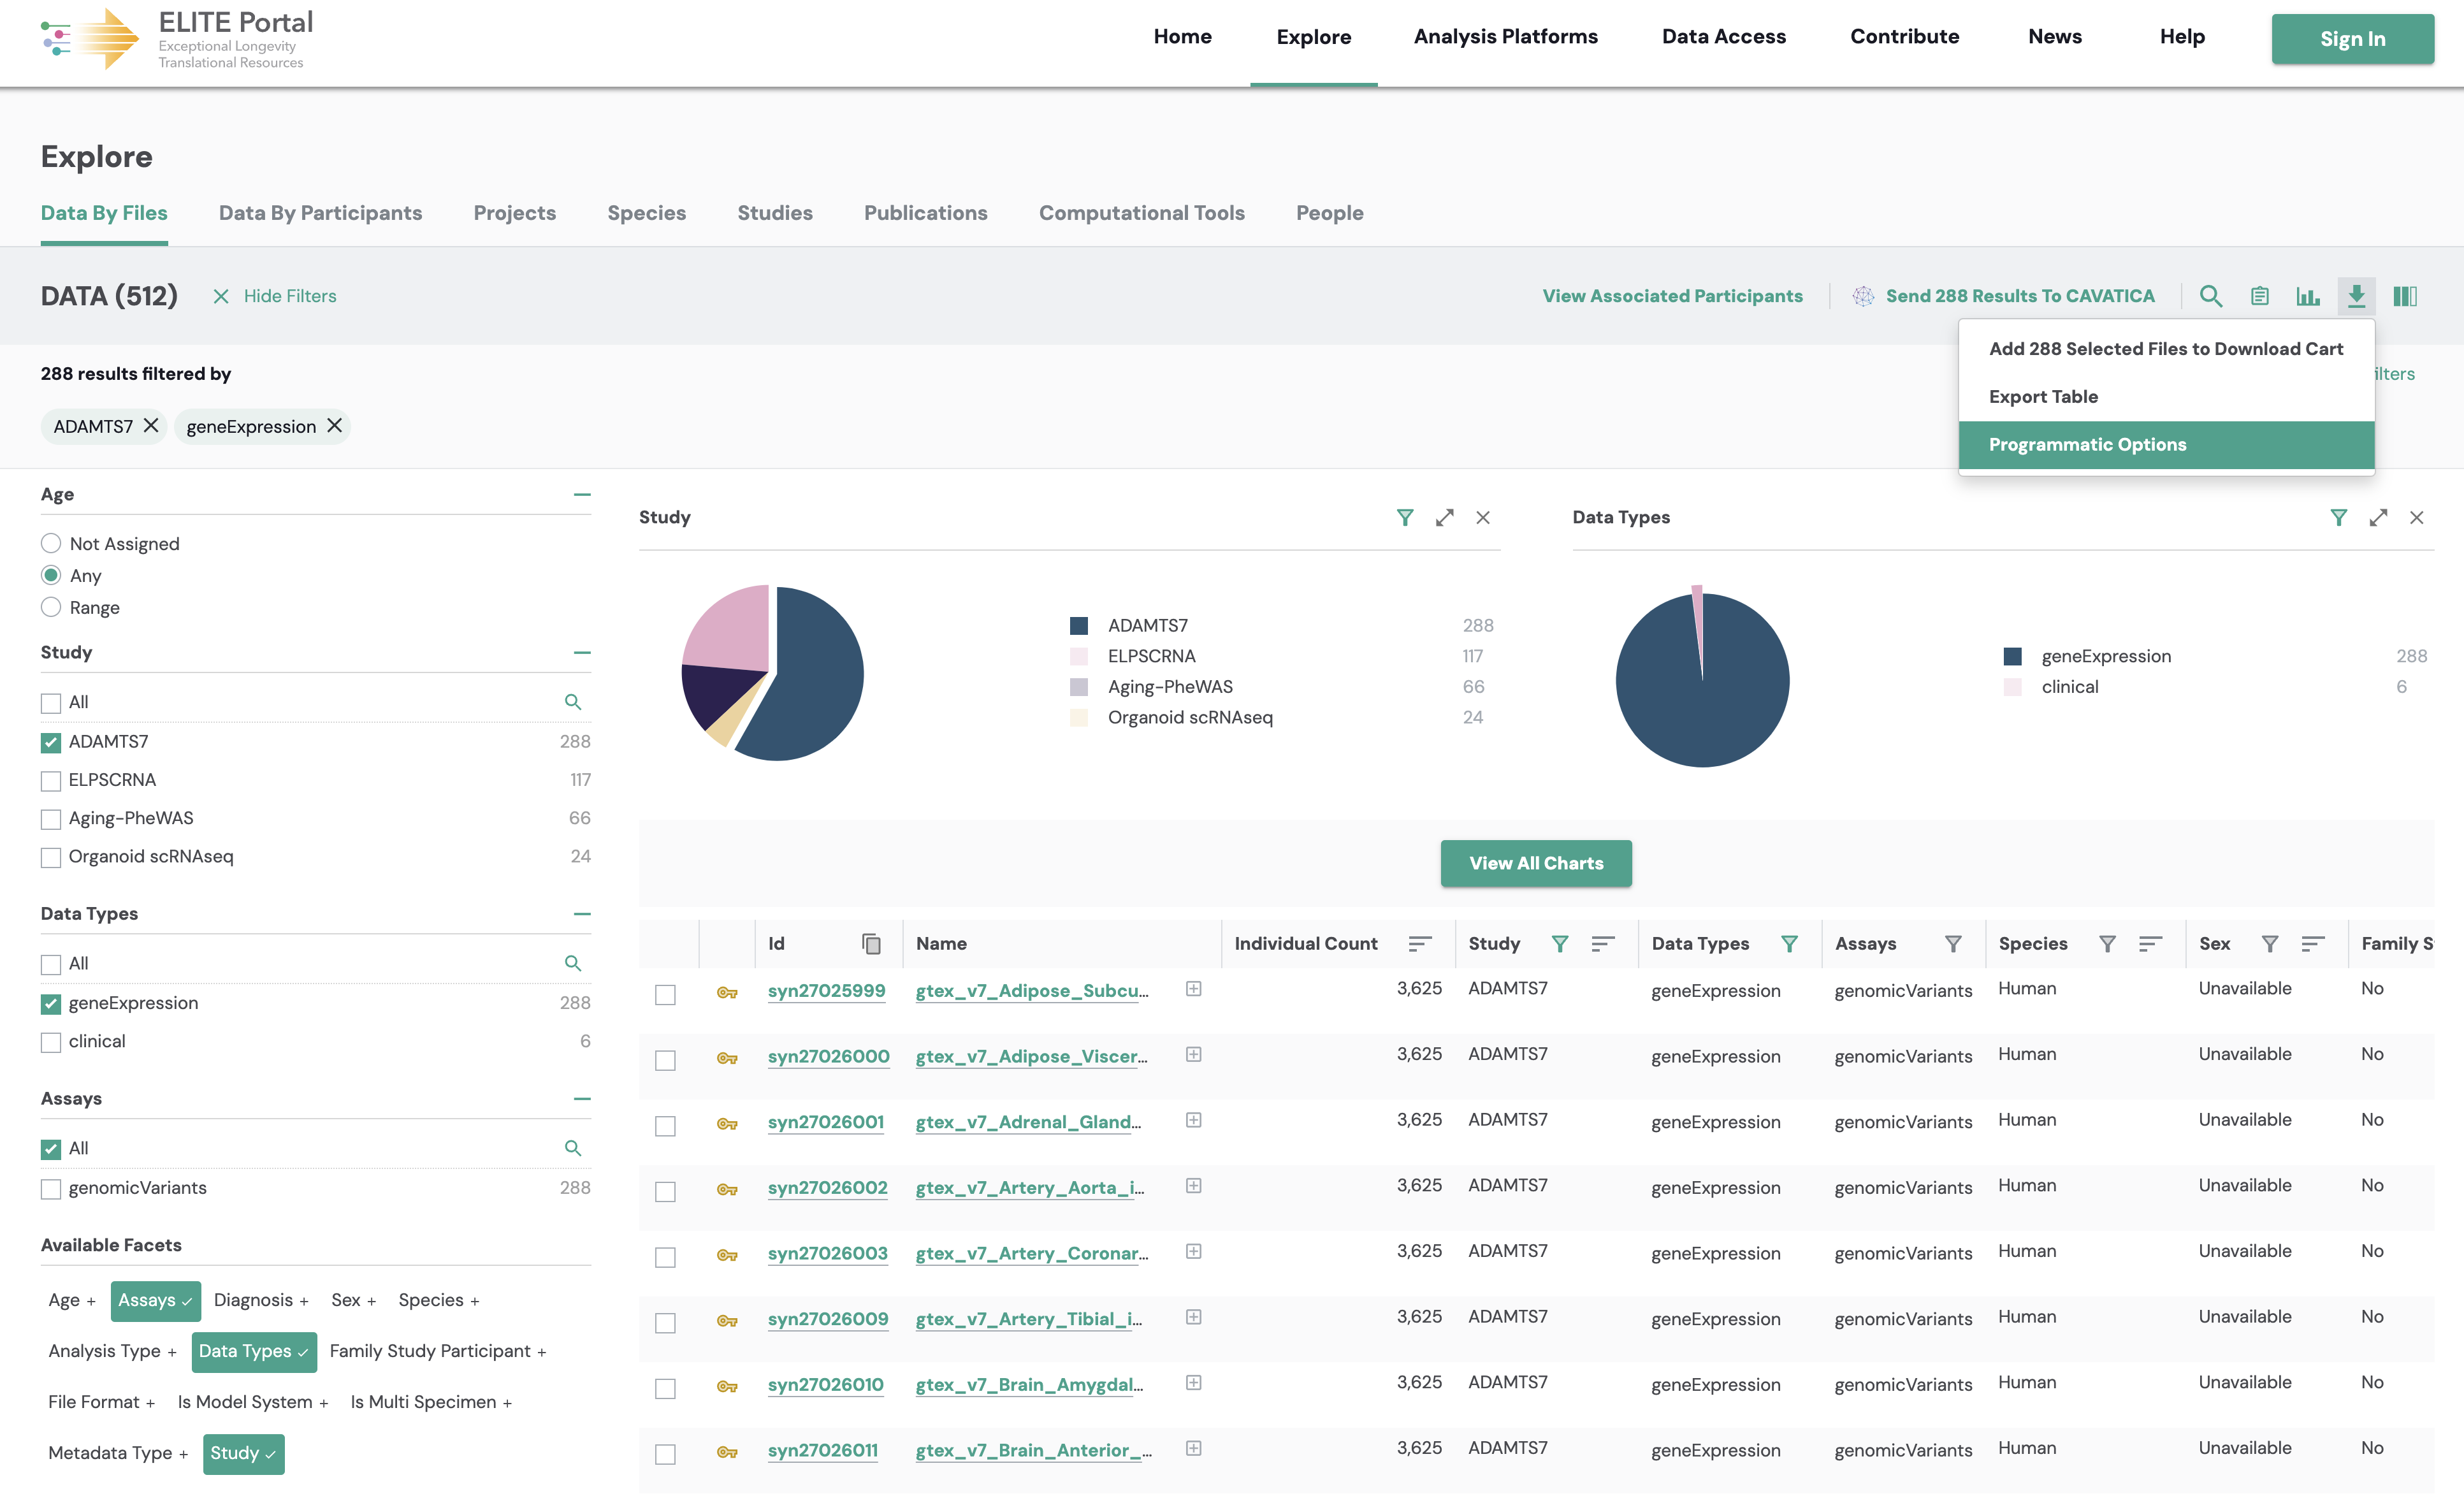Click View Associated Participants link
This screenshot has height=1503, width=2464.
point(1672,296)
